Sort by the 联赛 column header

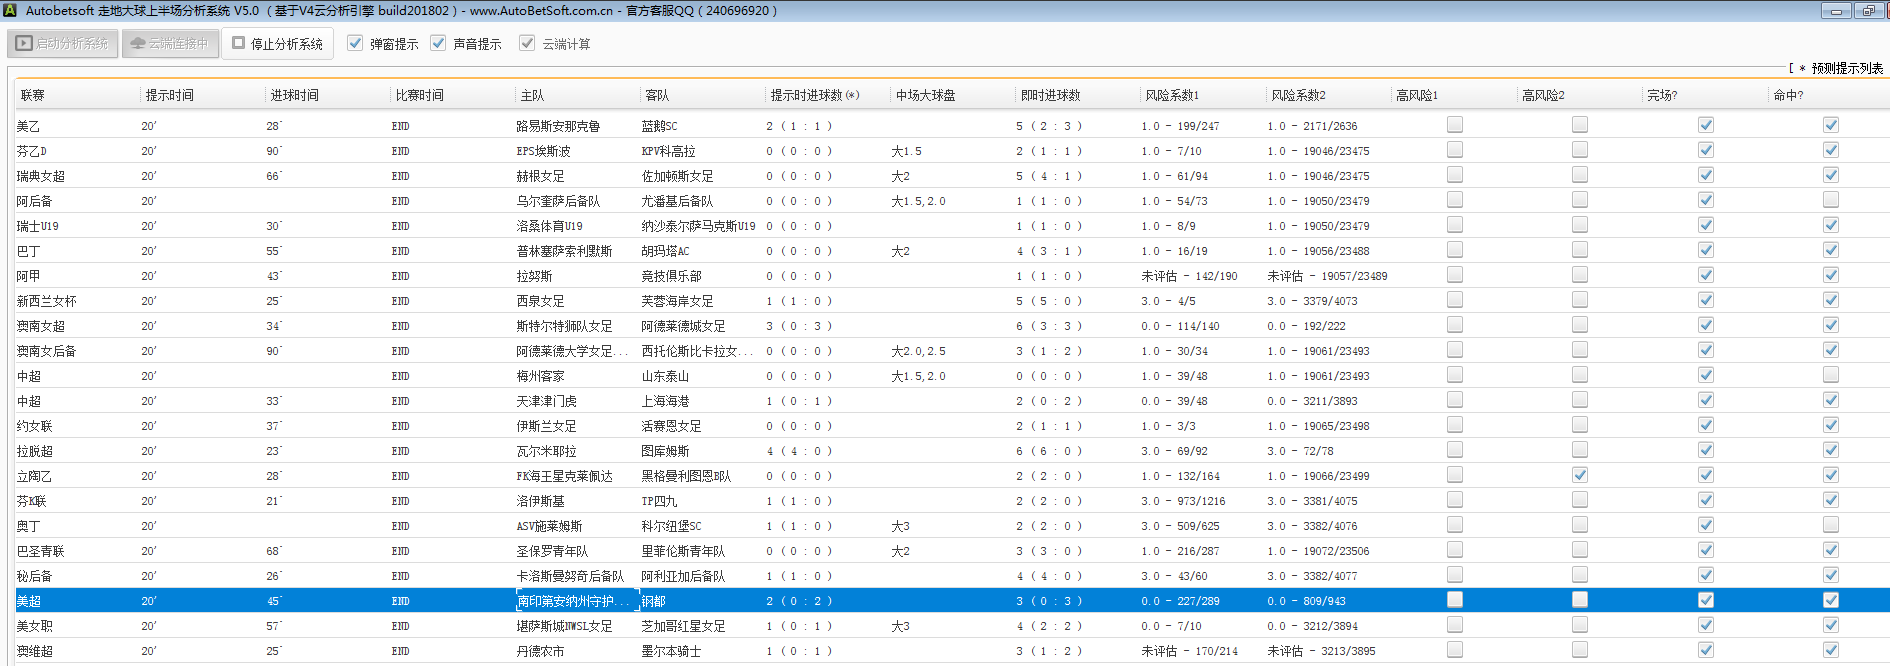pyautogui.click(x=33, y=95)
